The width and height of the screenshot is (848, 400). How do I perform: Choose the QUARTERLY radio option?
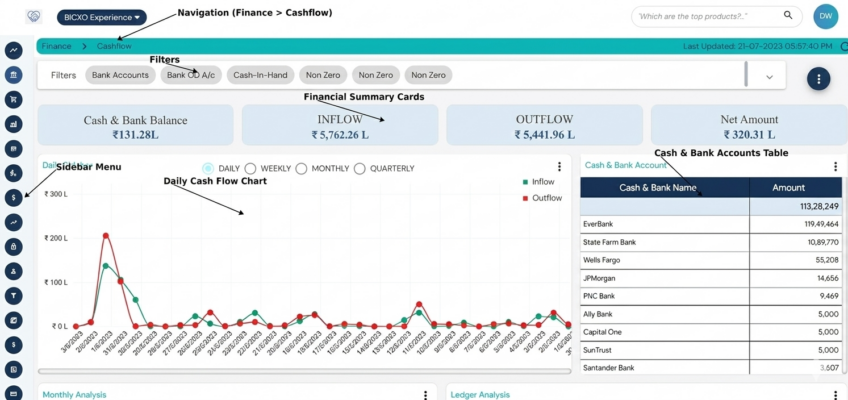pyautogui.click(x=361, y=168)
